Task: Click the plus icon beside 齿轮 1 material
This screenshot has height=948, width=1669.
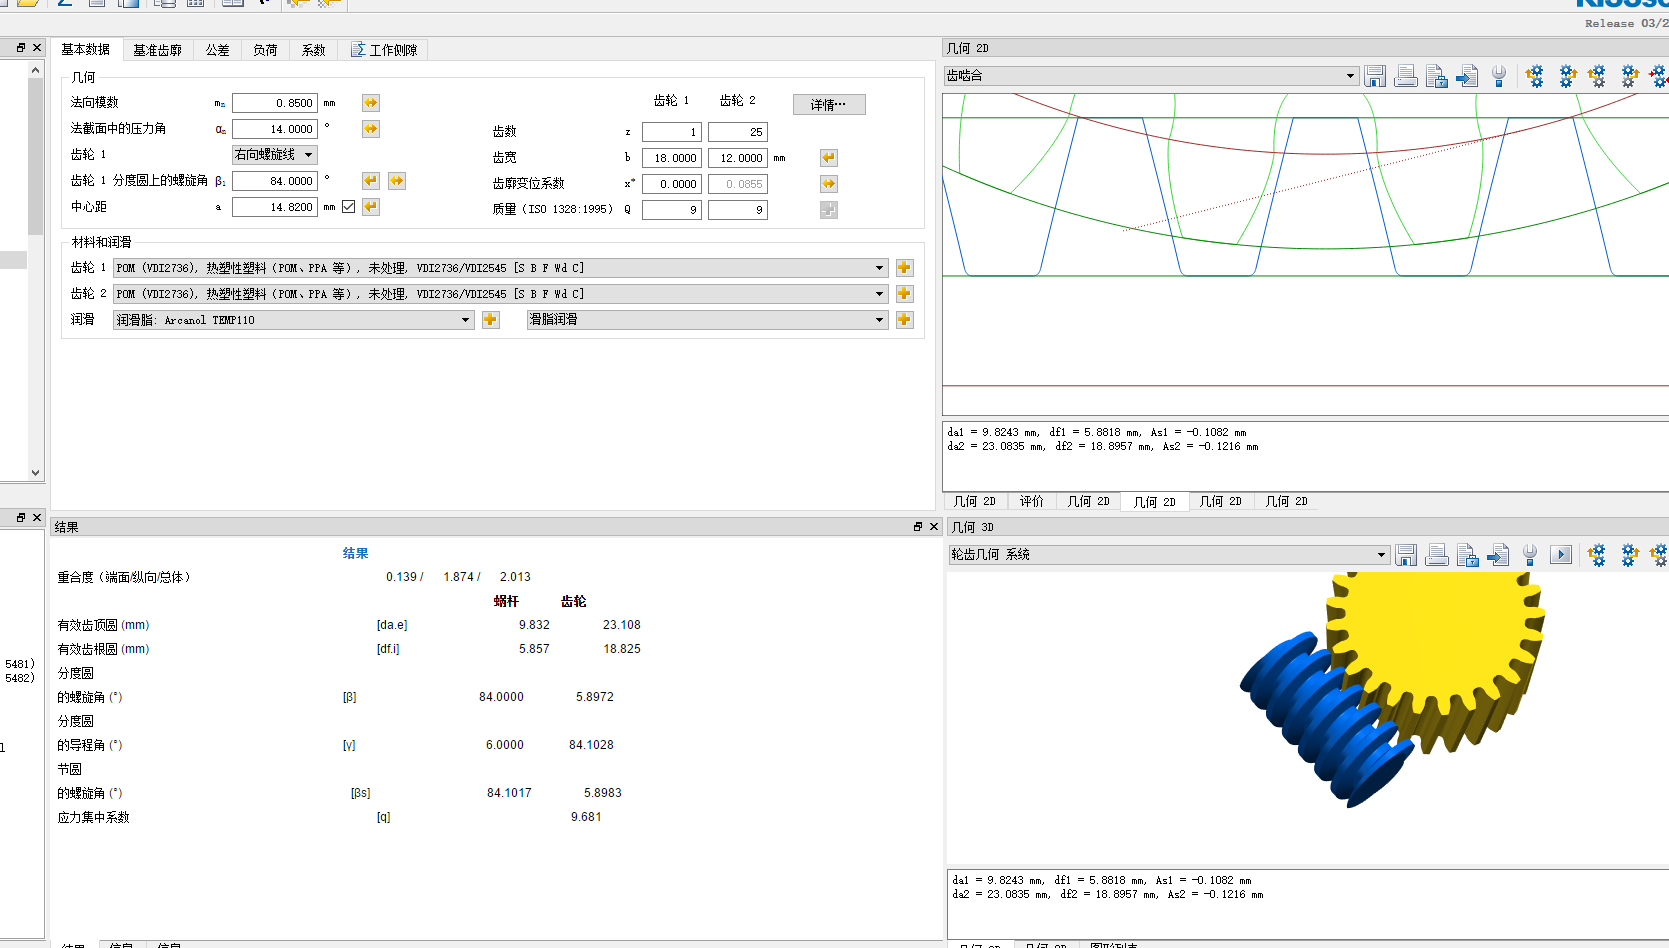Action: click(x=904, y=268)
